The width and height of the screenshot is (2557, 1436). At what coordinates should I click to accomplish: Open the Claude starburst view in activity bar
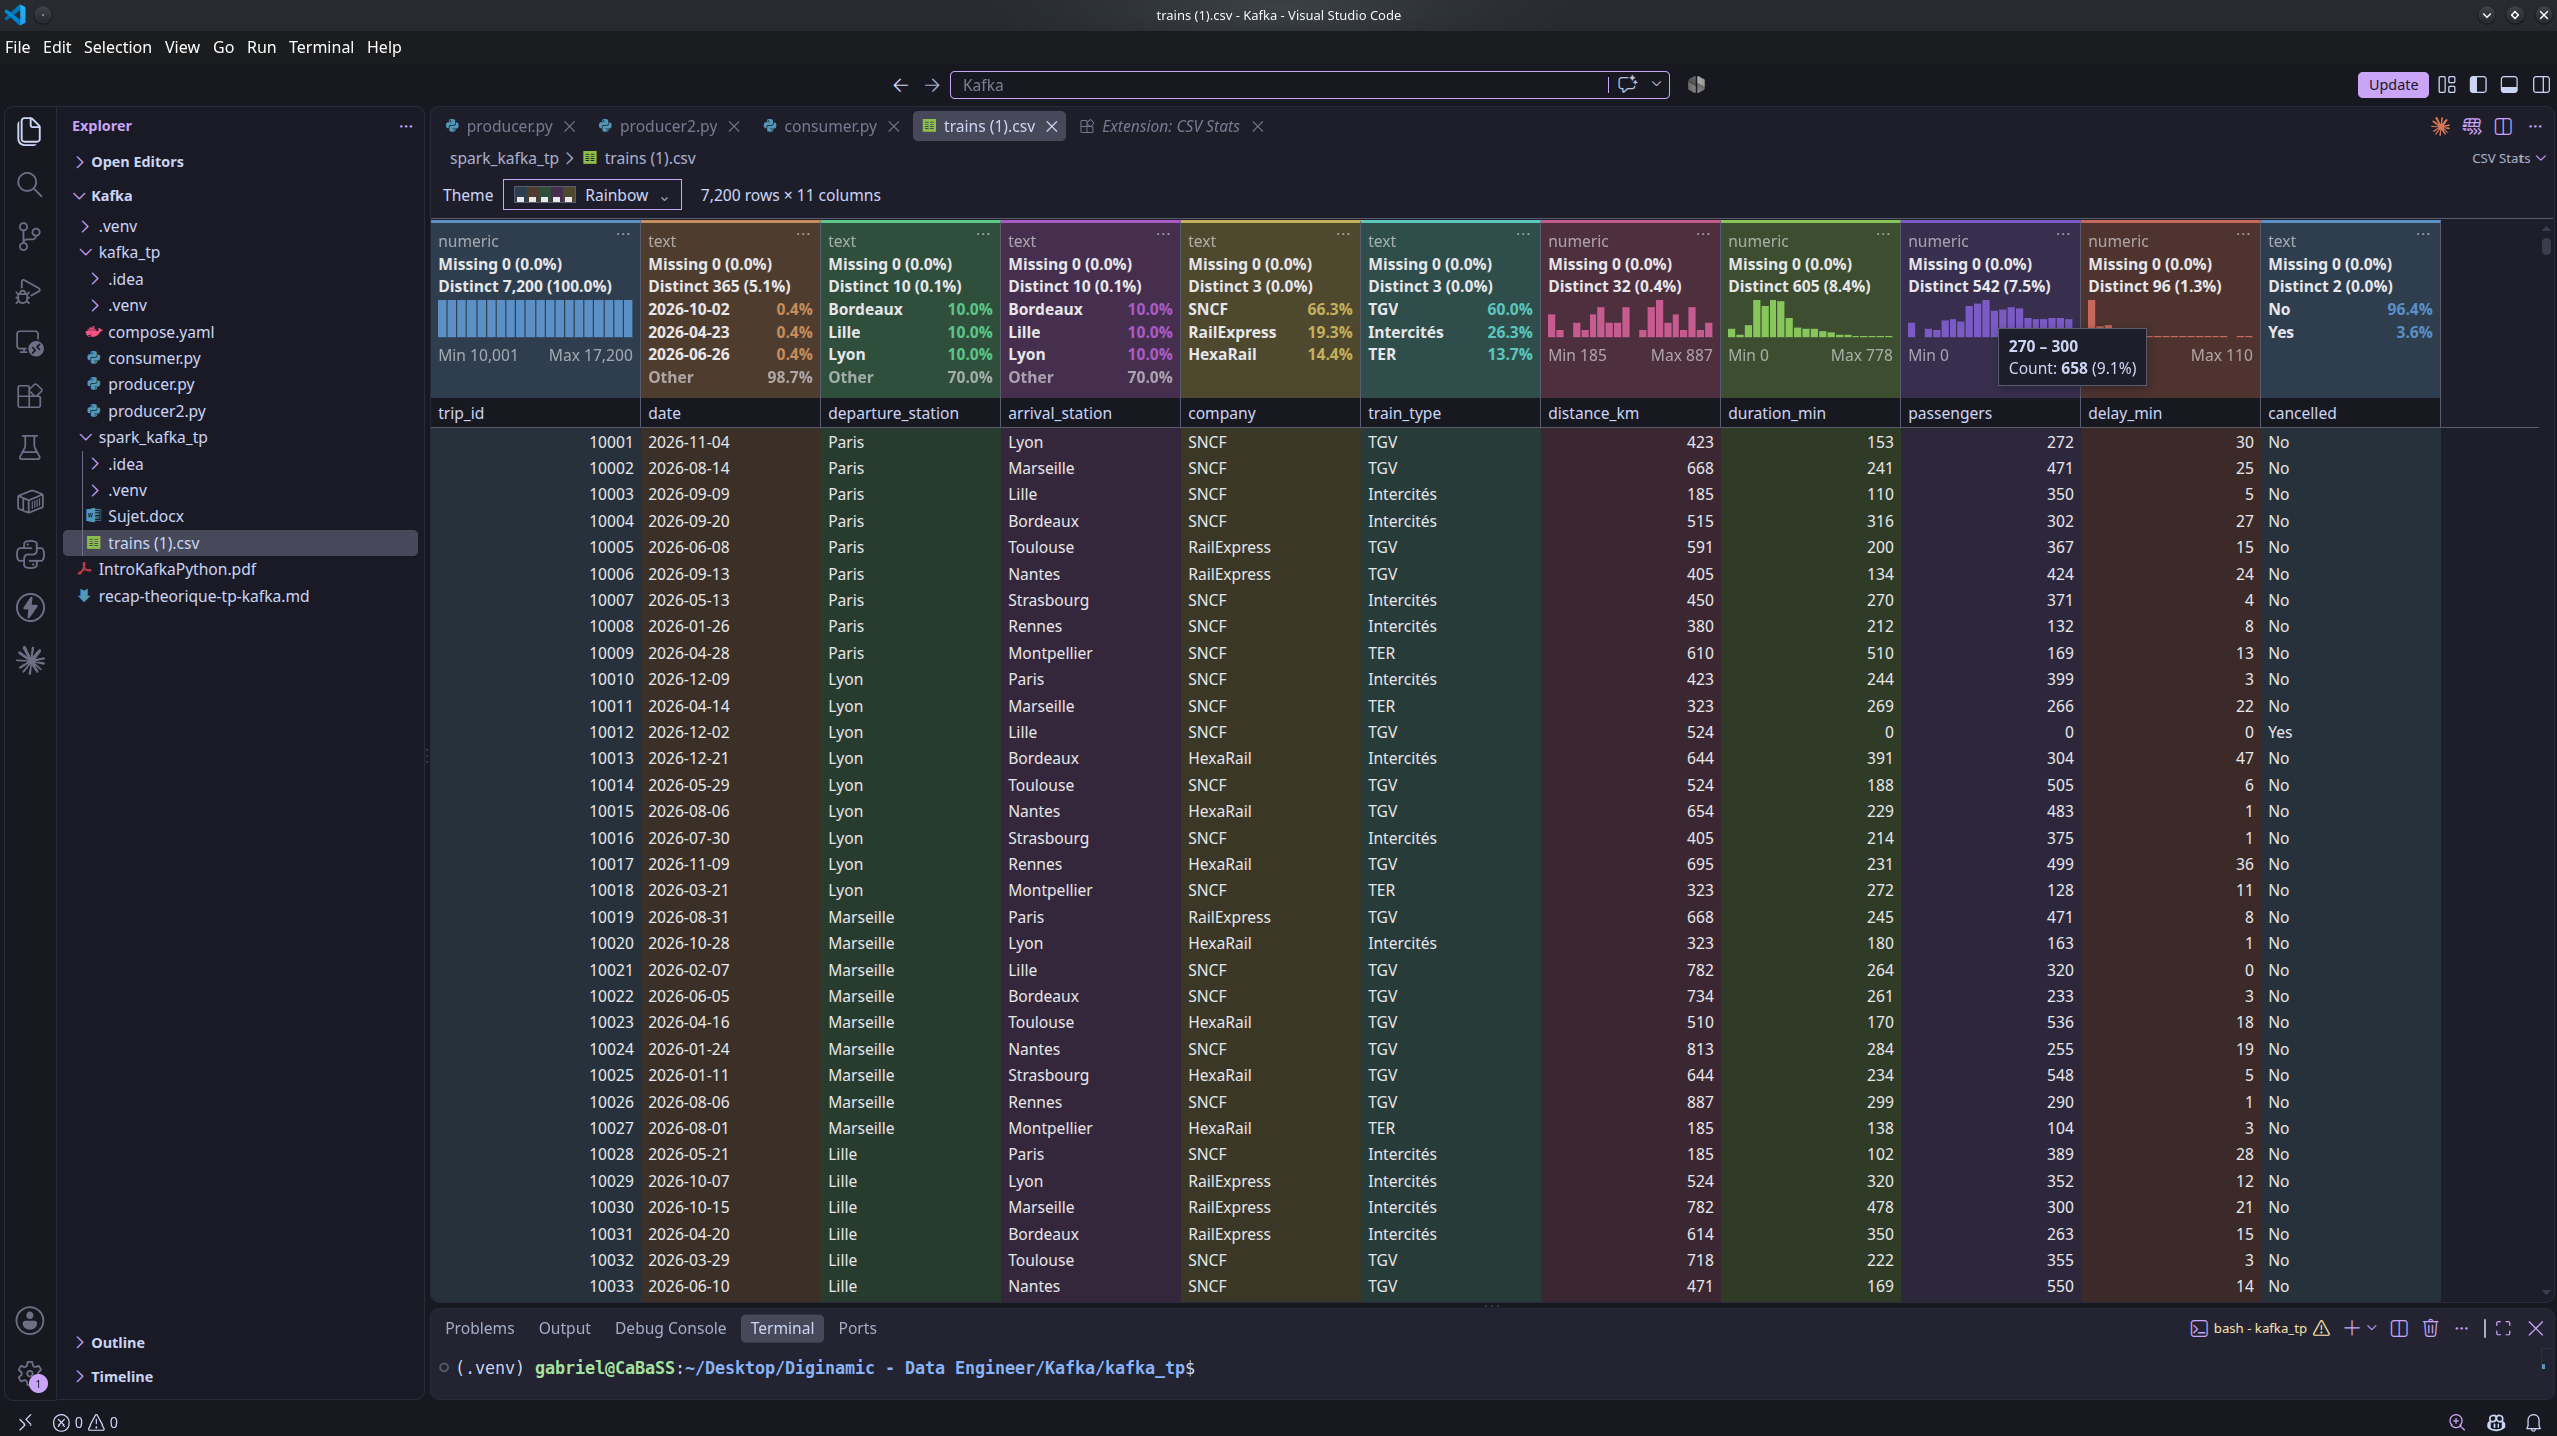click(30, 660)
